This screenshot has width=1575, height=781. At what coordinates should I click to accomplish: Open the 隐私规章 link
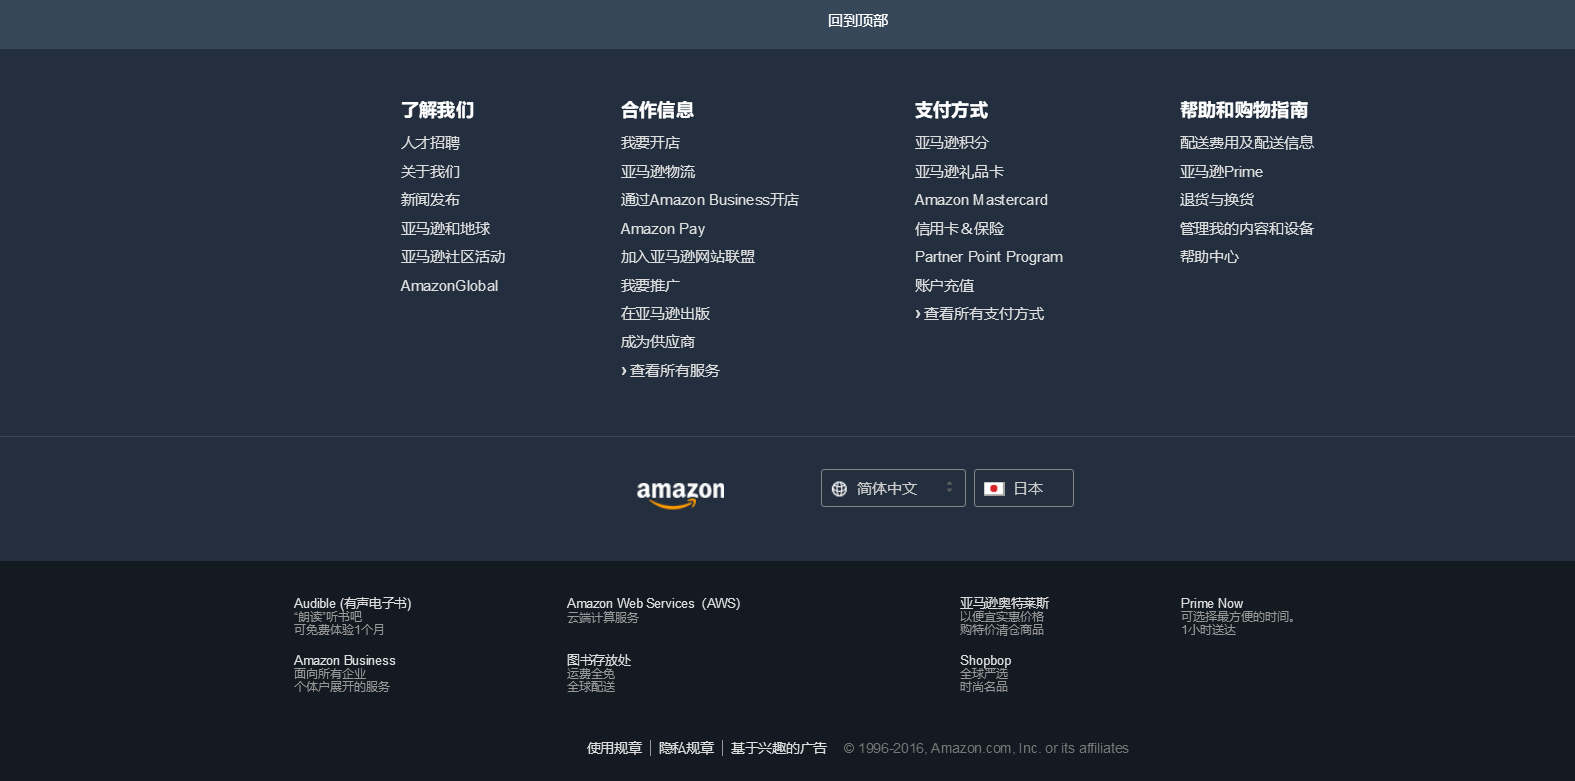686,748
